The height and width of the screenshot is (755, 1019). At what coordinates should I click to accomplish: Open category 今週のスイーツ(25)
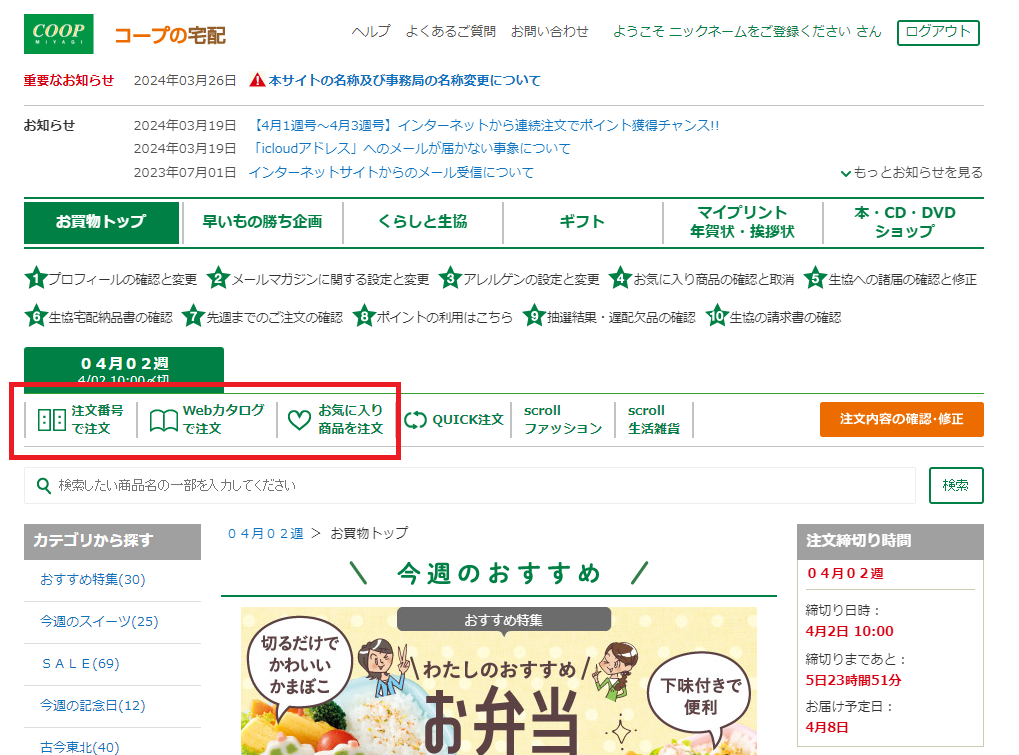coord(99,621)
